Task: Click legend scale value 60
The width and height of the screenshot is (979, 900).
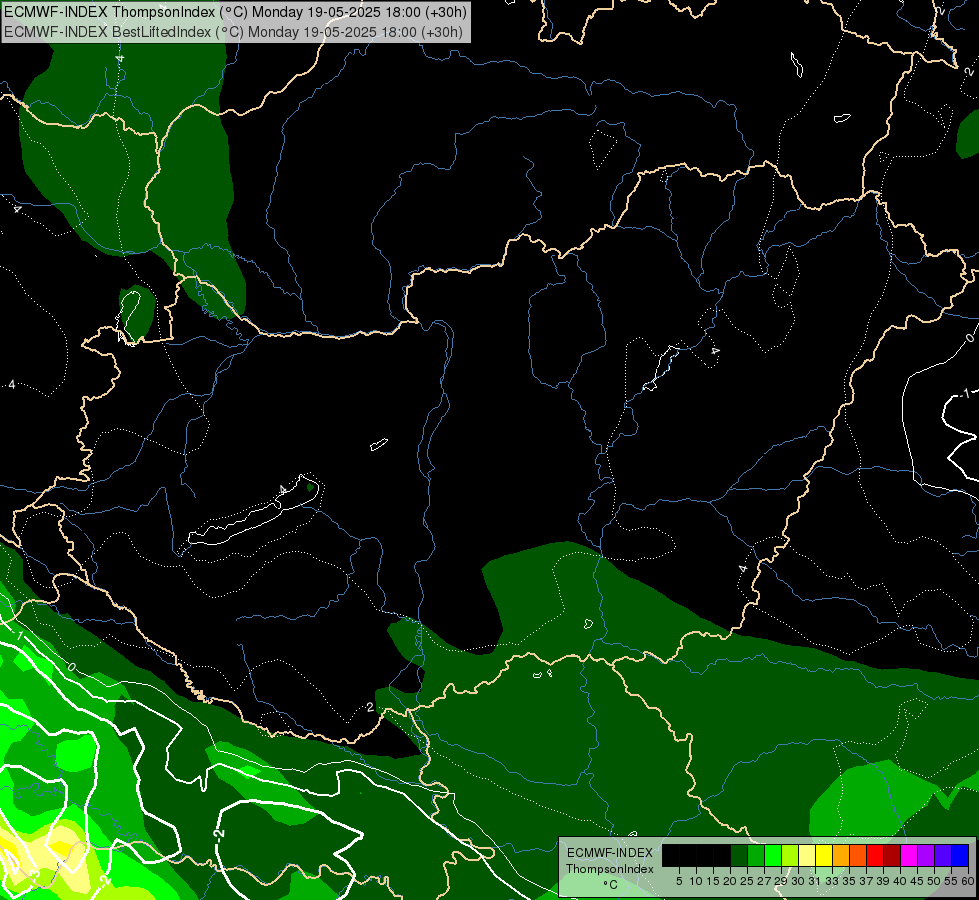Action: [x=968, y=881]
